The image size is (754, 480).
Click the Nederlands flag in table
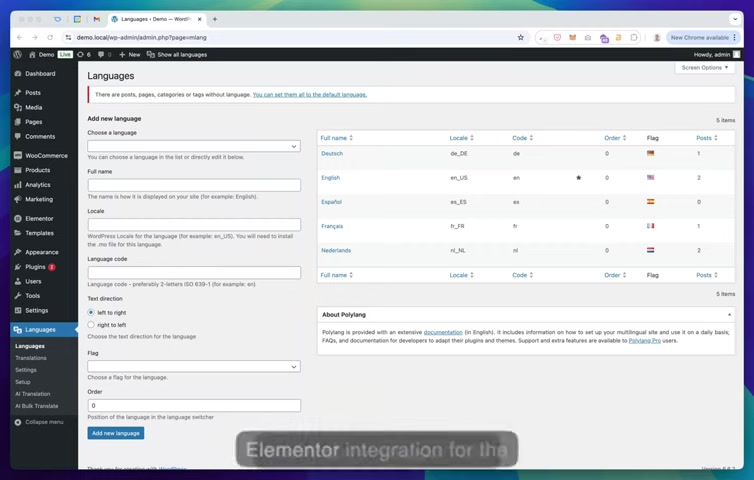[650, 250]
